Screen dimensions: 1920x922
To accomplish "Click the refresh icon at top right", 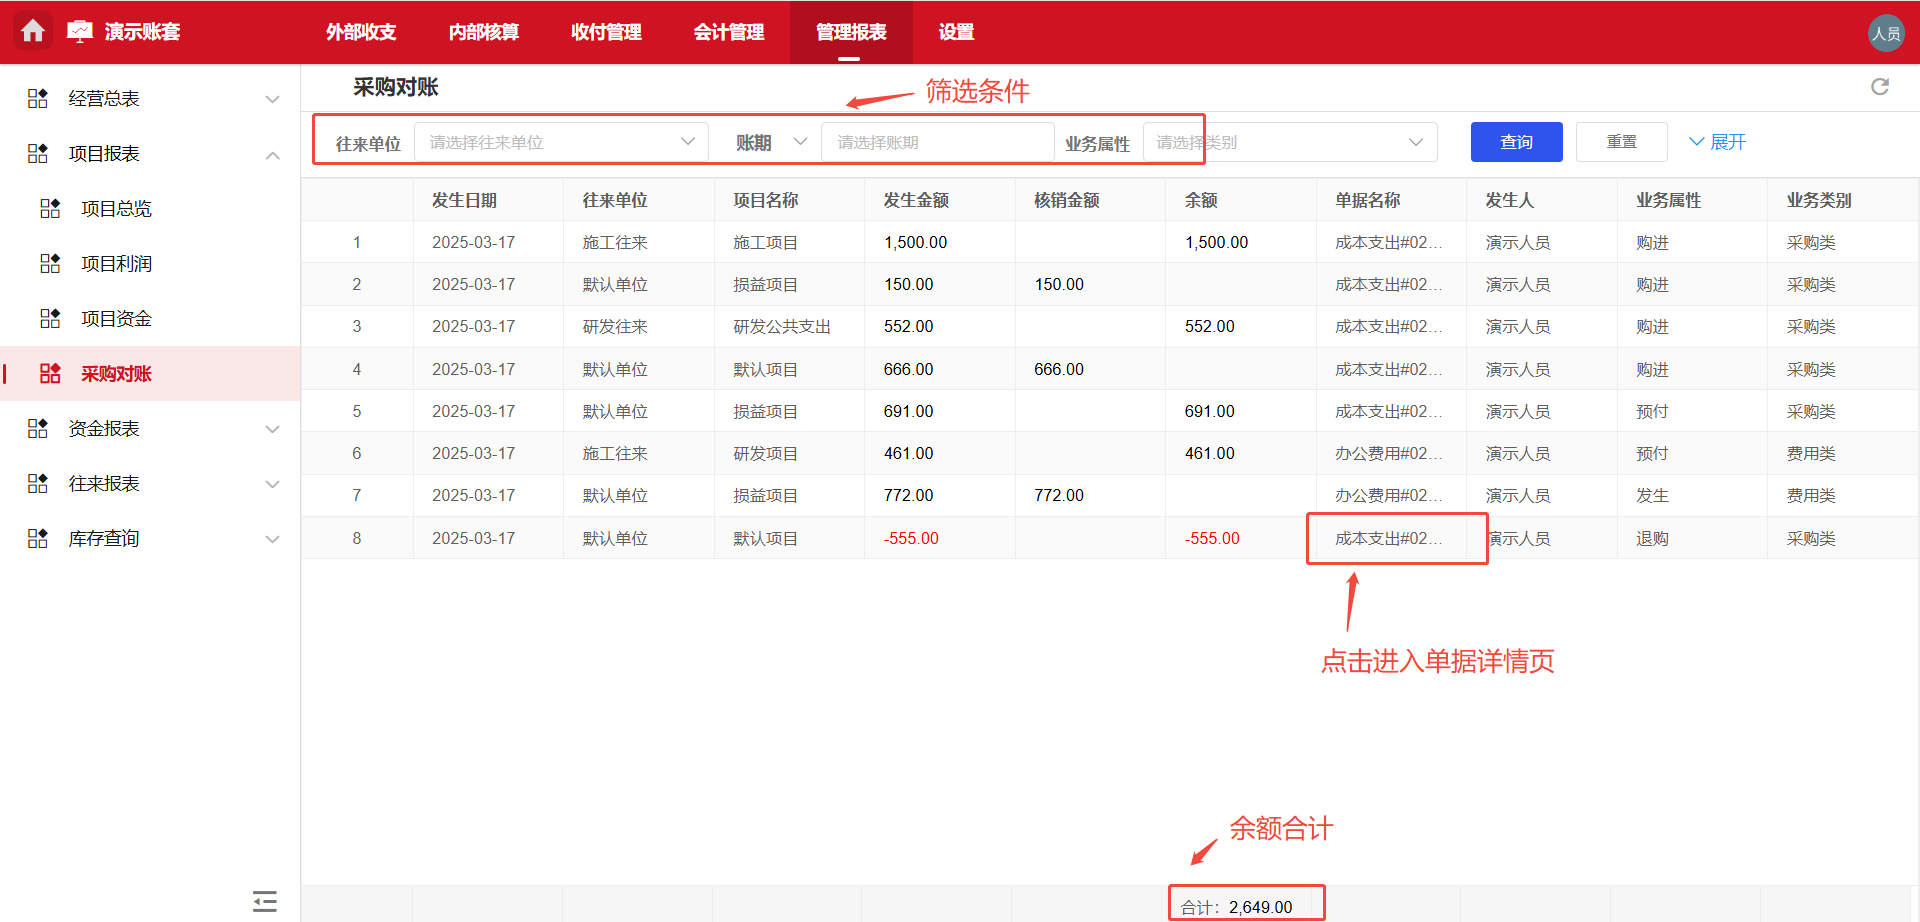I will coord(1881,87).
